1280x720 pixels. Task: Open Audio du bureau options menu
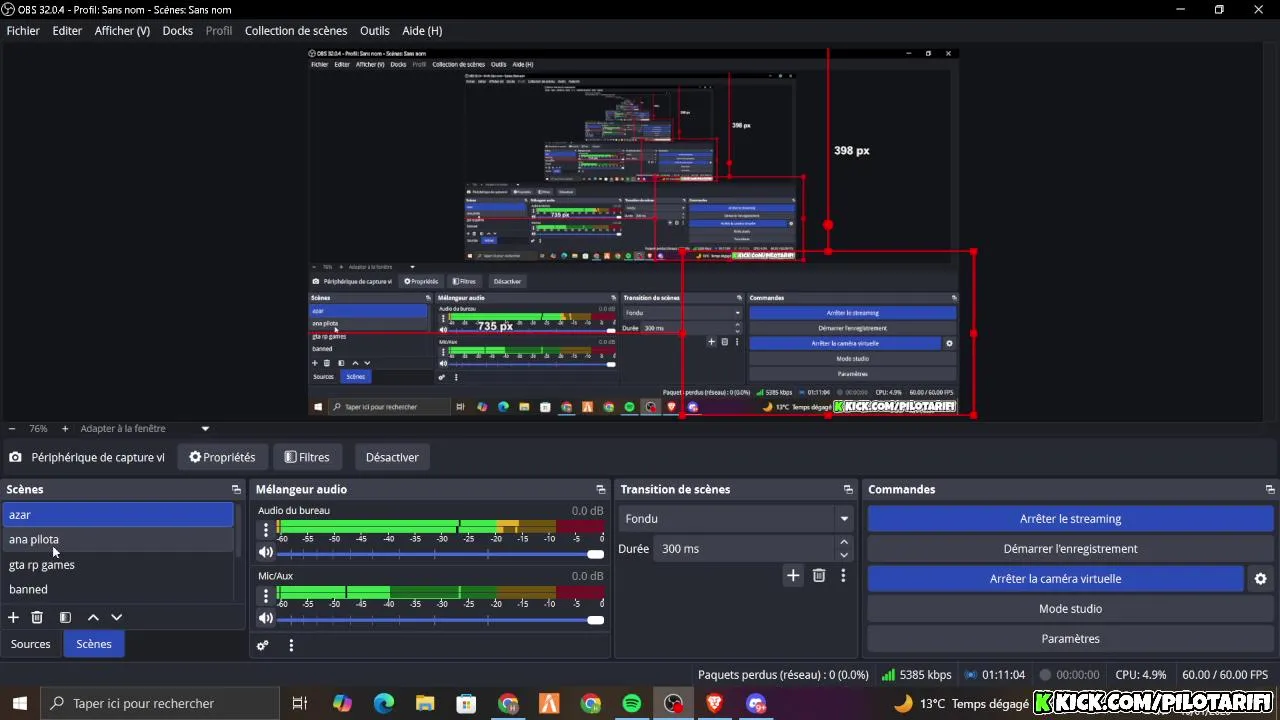266,530
